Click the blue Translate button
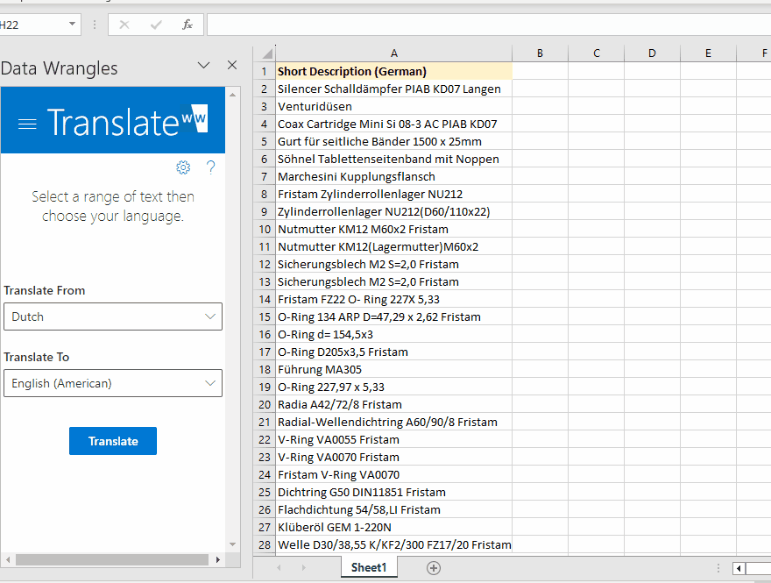 (113, 441)
